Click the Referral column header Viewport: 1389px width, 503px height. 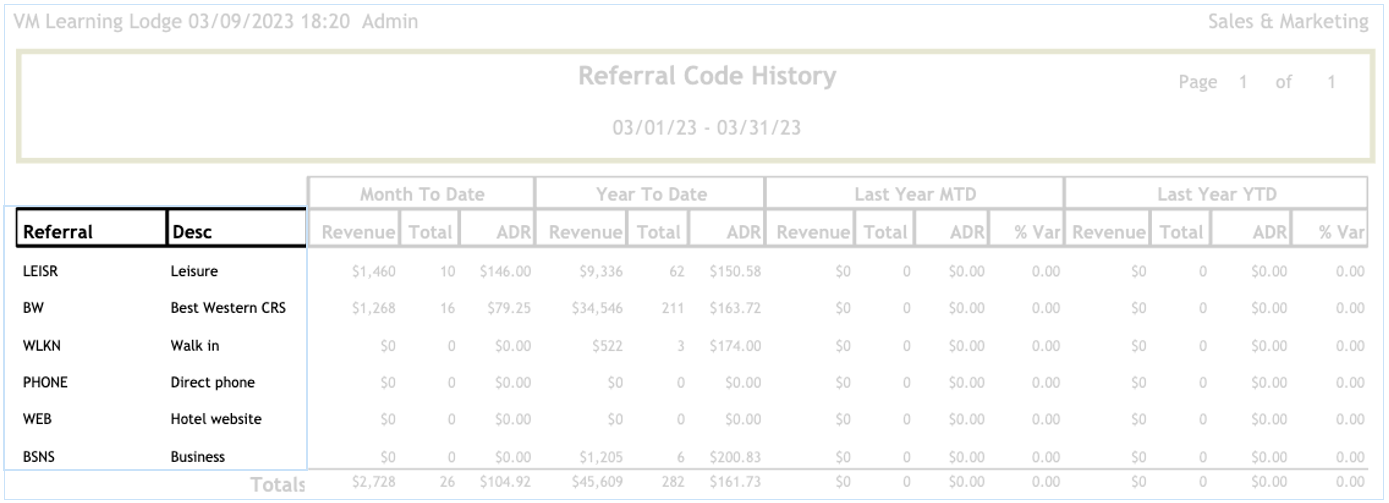point(58,233)
